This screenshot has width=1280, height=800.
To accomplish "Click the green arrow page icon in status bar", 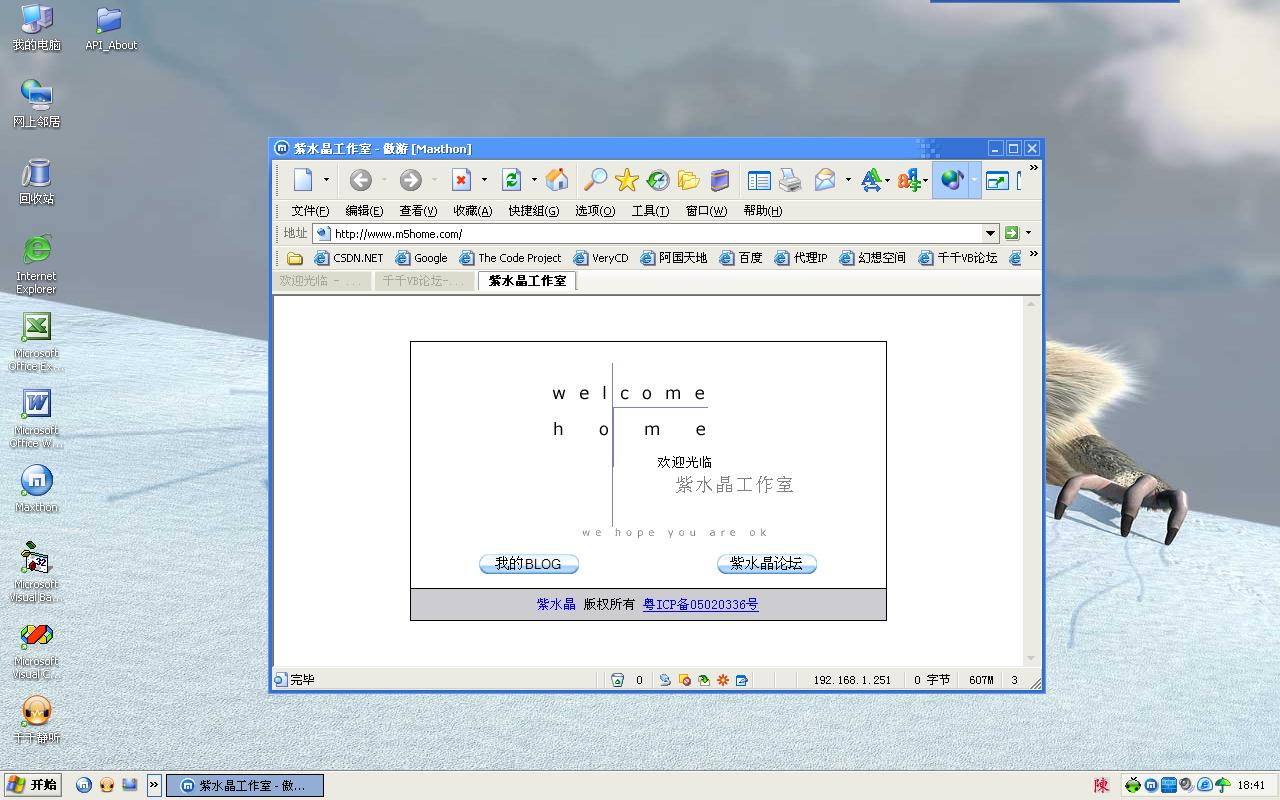I will click(x=704, y=680).
